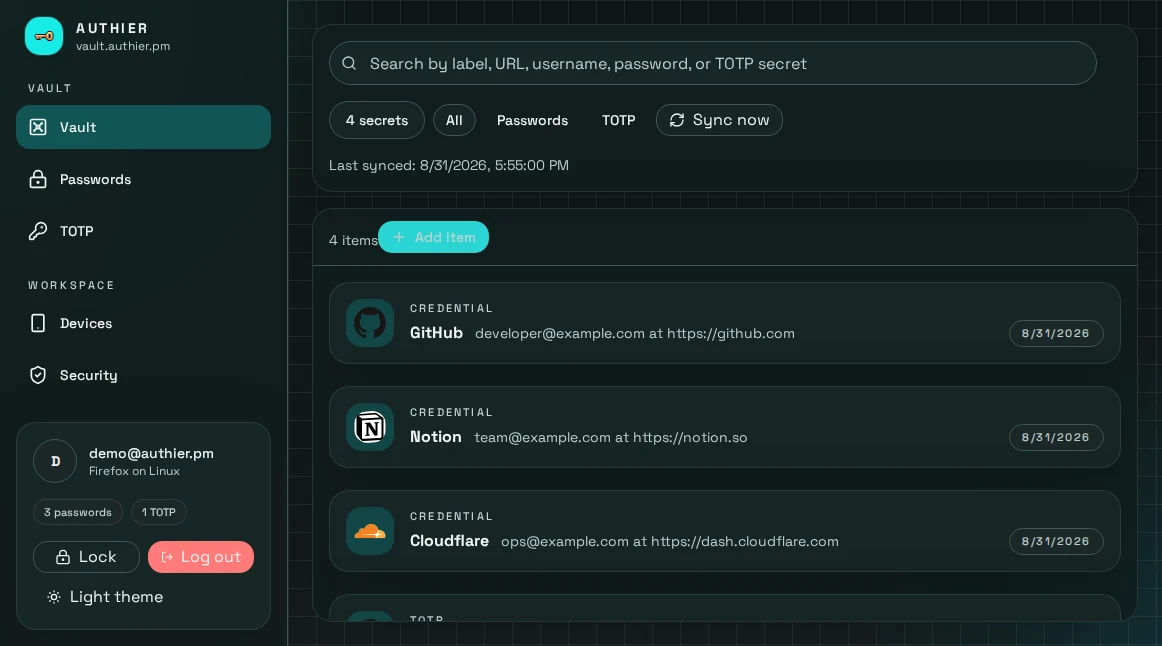Log out of the account

[x=201, y=557]
